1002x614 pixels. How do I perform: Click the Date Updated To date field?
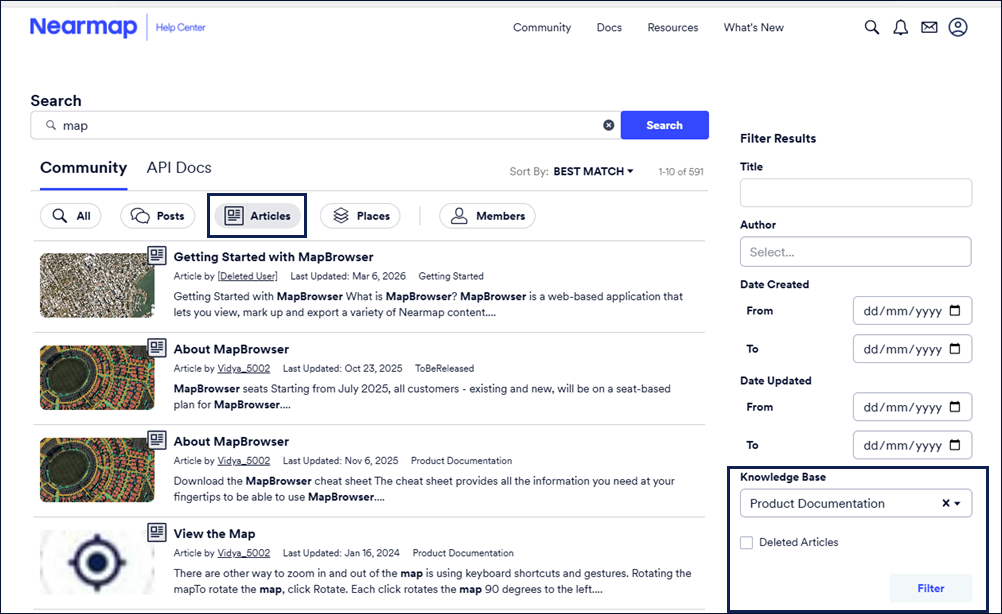coord(912,445)
